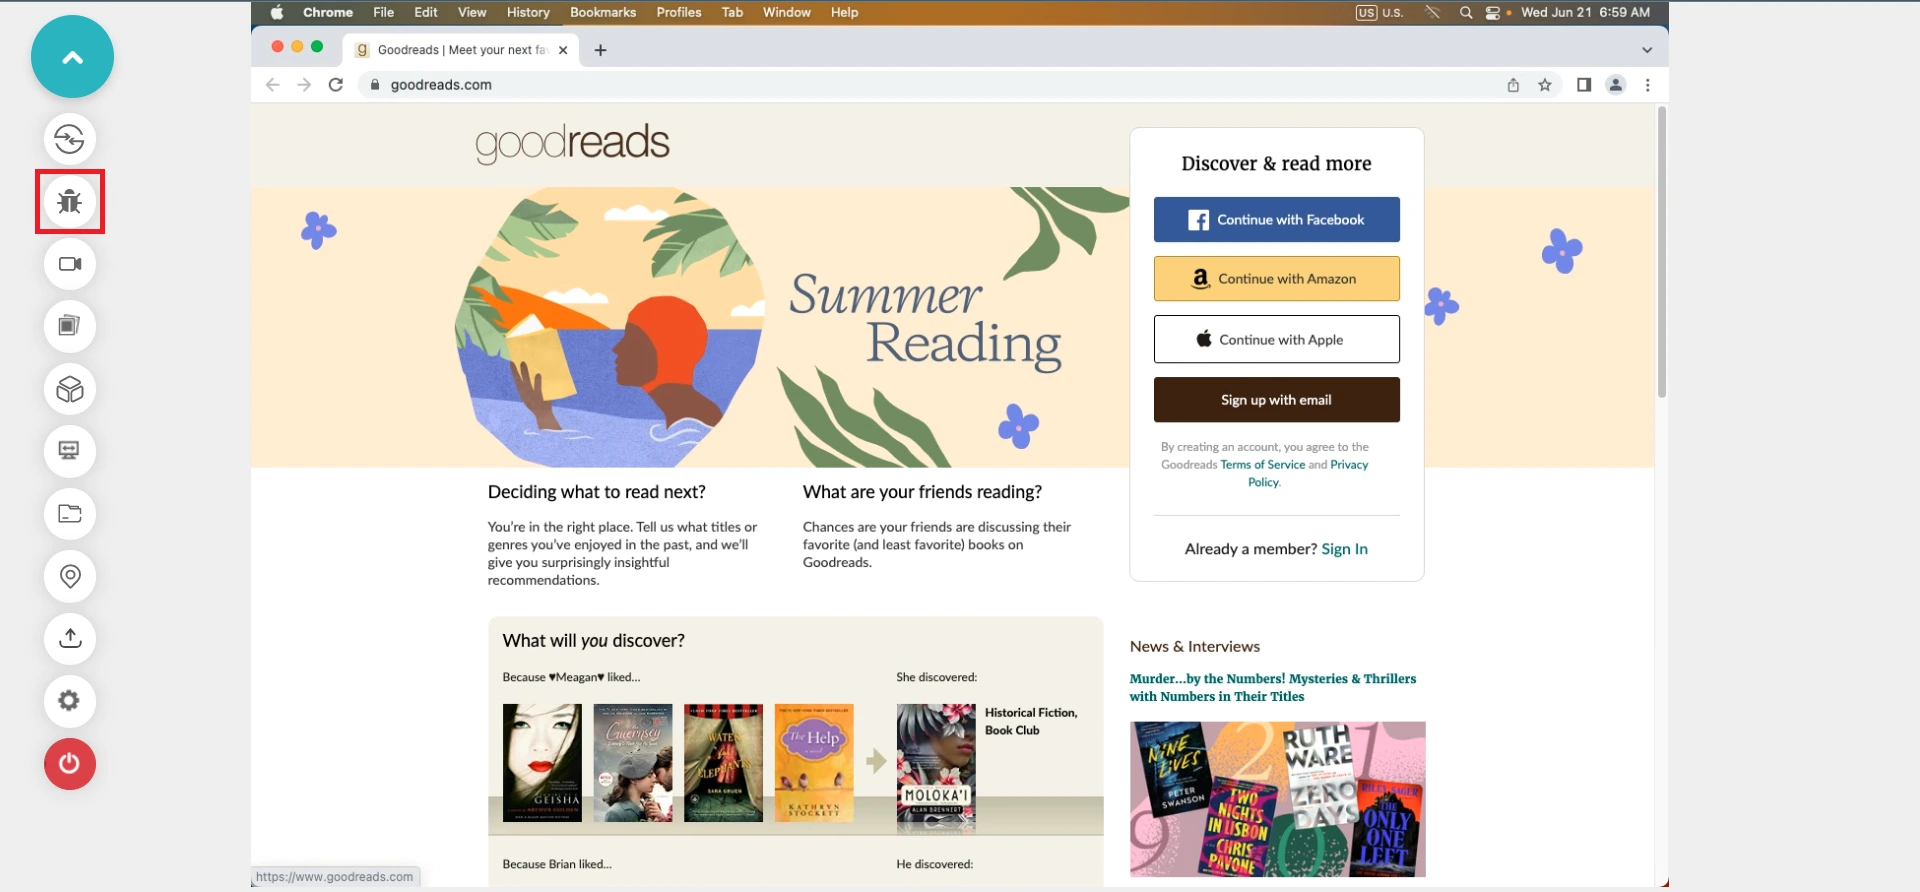Open sidebar settings gear icon
Viewport: 1920px width, 892px height.
tap(70, 701)
